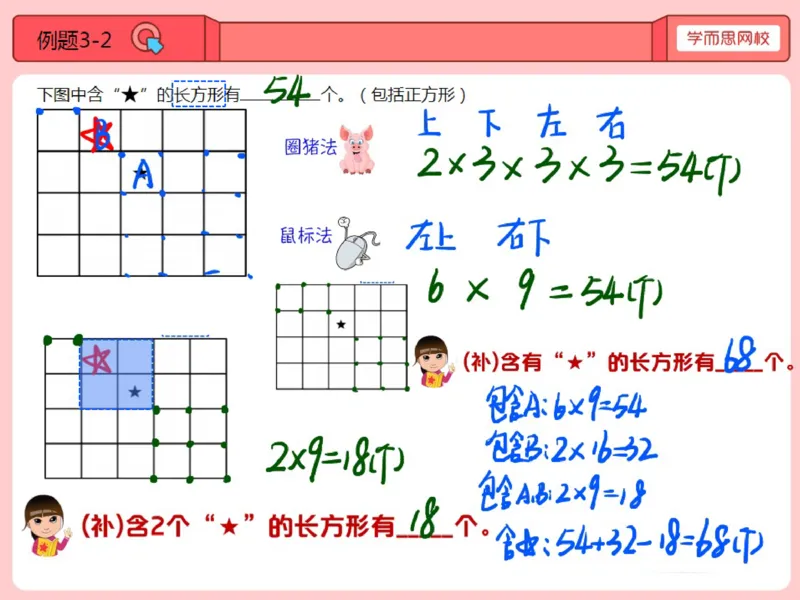Click the pink pig picture
This screenshot has width=800, height=600.
pos(357,149)
